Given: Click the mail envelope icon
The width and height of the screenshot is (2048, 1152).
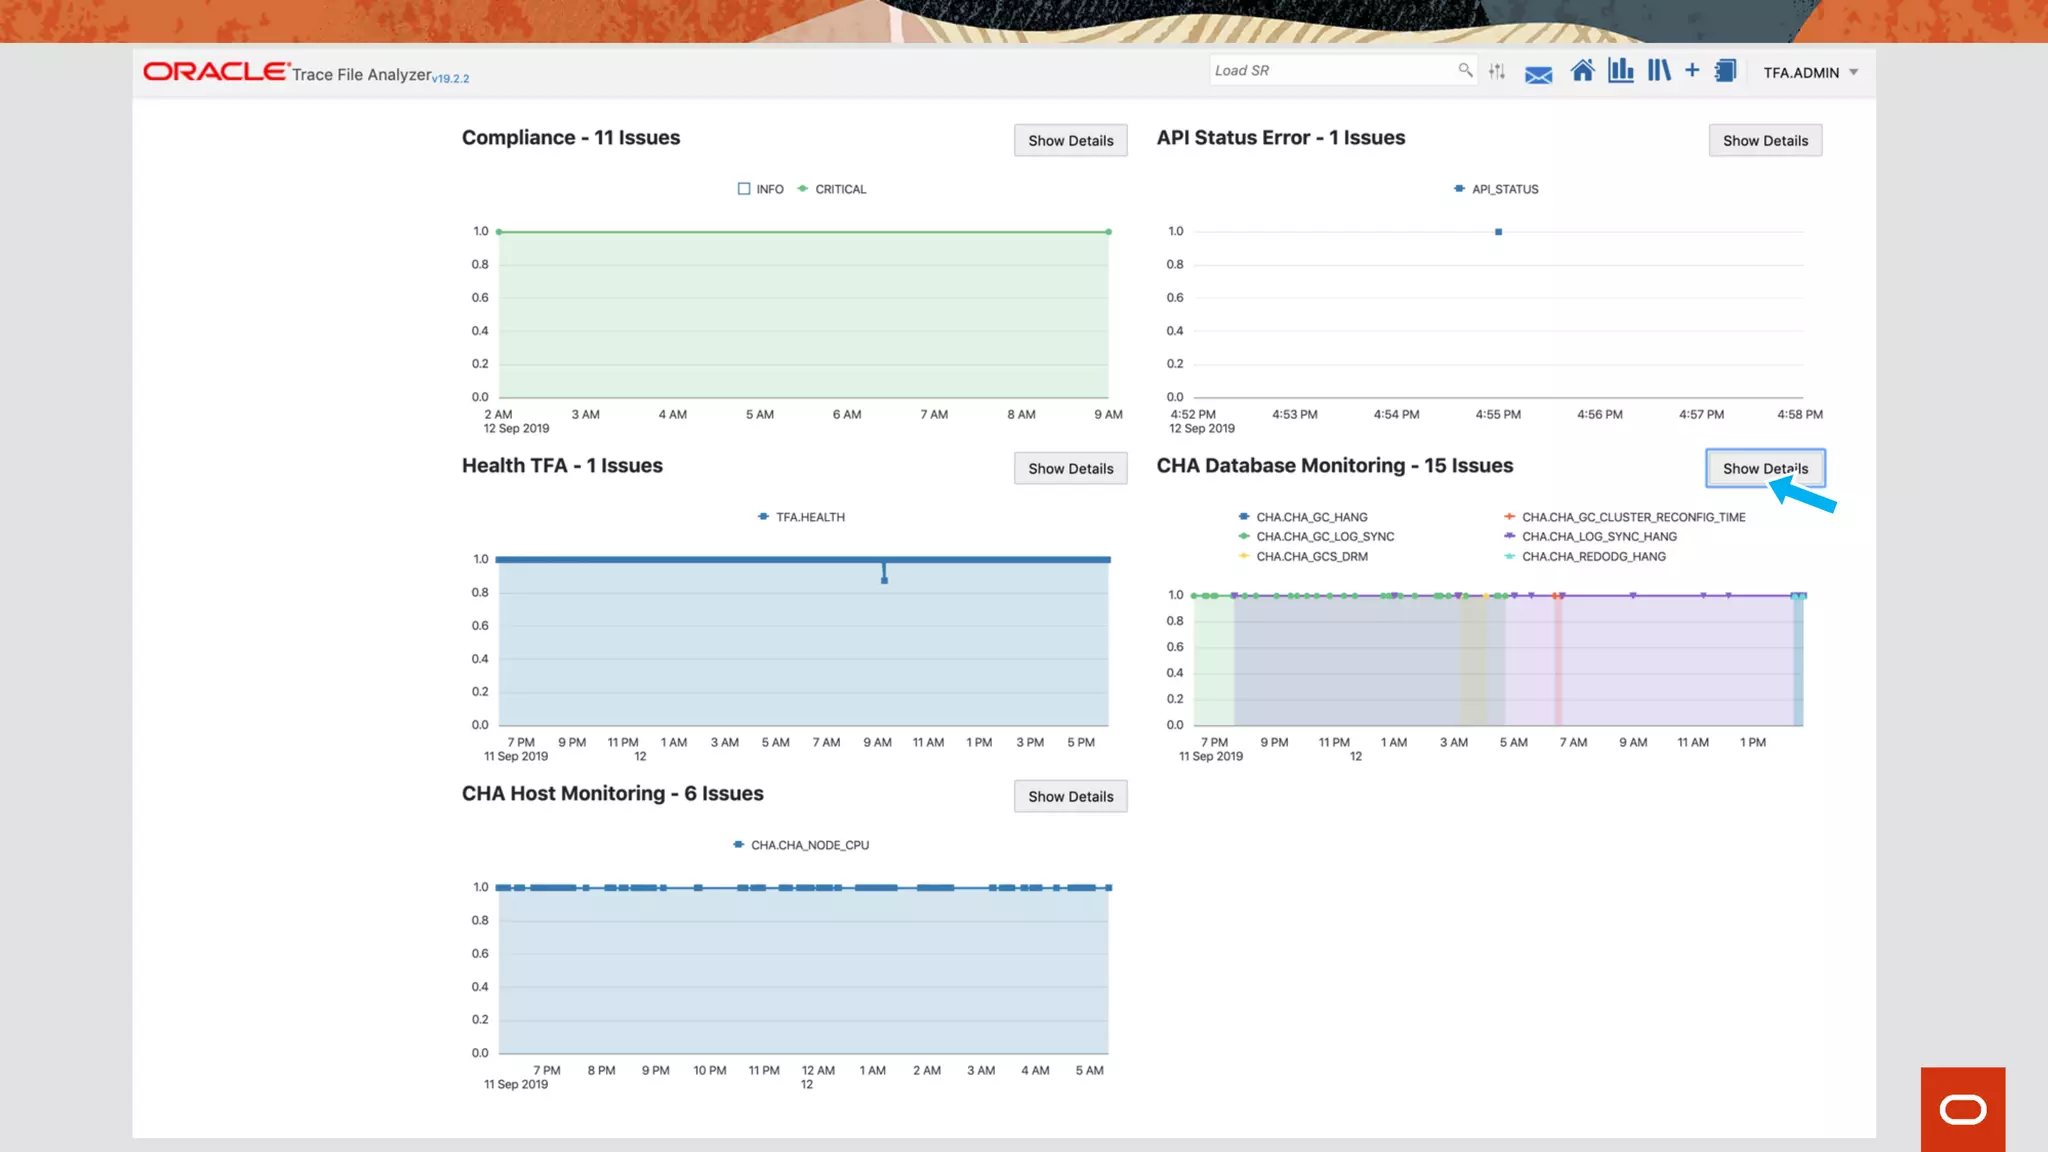Looking at the screenshot, I should pos(1538,74).
